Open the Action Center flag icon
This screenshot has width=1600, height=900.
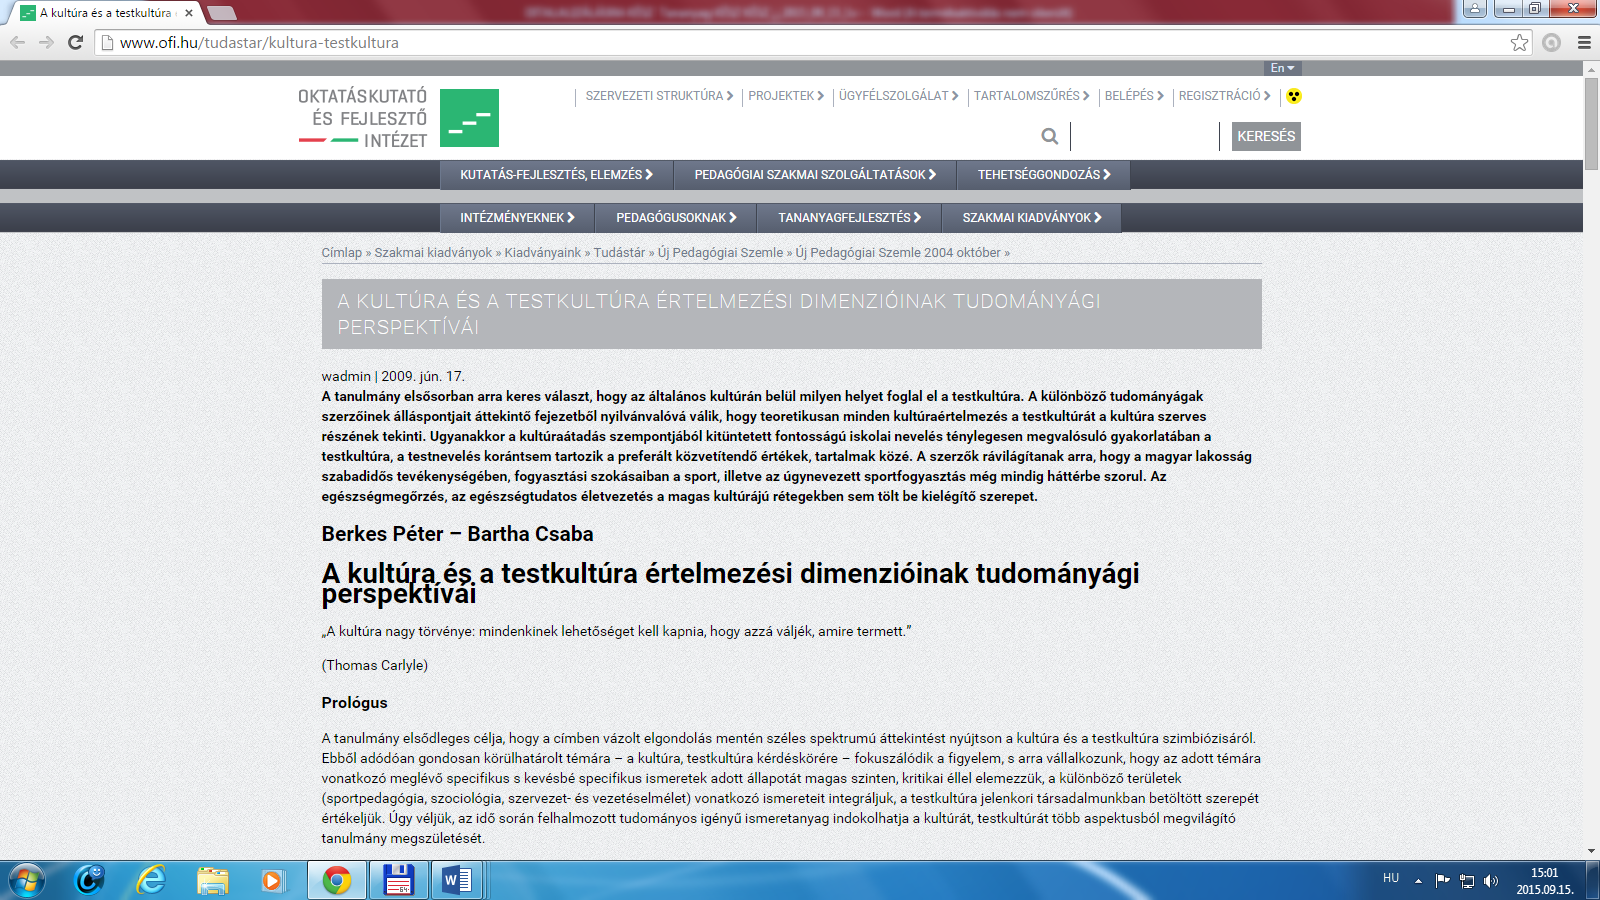coord(1442,881)
